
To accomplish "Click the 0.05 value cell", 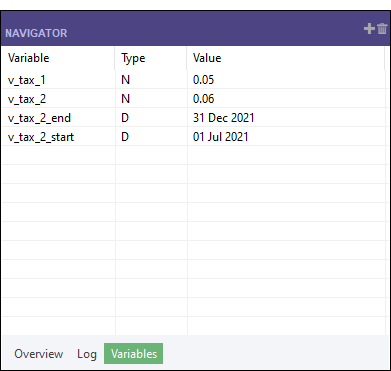I will click(x=286, y=80).
